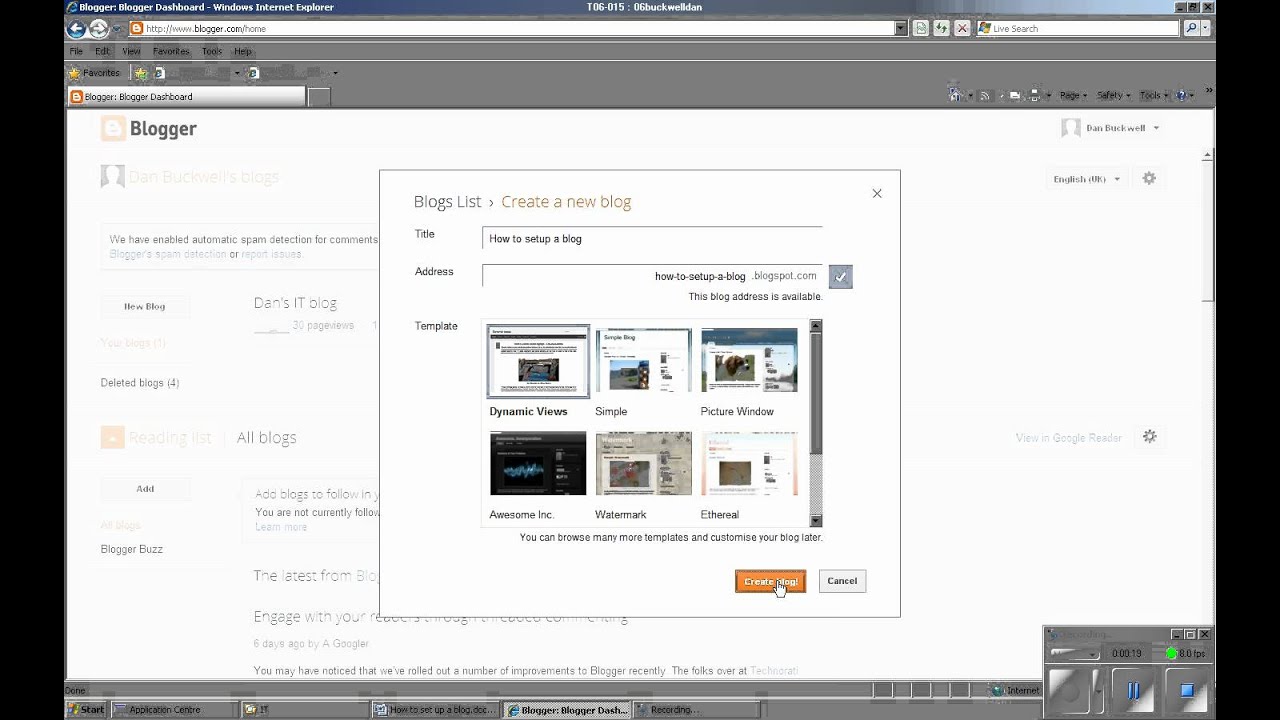Screen dimensions: 1280x720
Task: Click the Live Search input box
Action: (1078, 29)
